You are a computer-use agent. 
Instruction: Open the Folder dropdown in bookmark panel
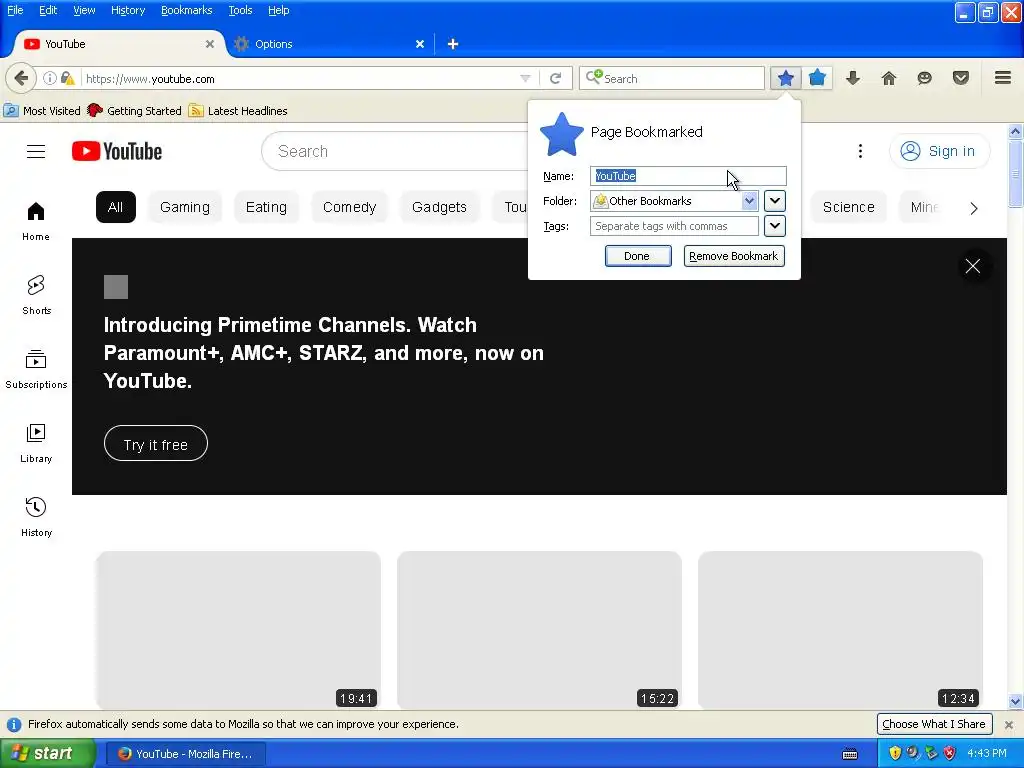[x=674, y=201]
